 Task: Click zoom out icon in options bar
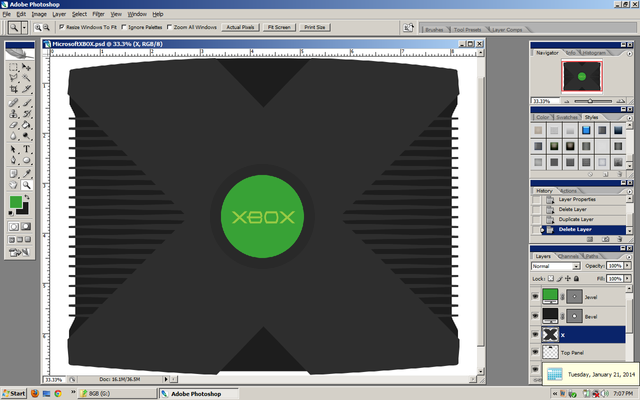tap(47, 27)
